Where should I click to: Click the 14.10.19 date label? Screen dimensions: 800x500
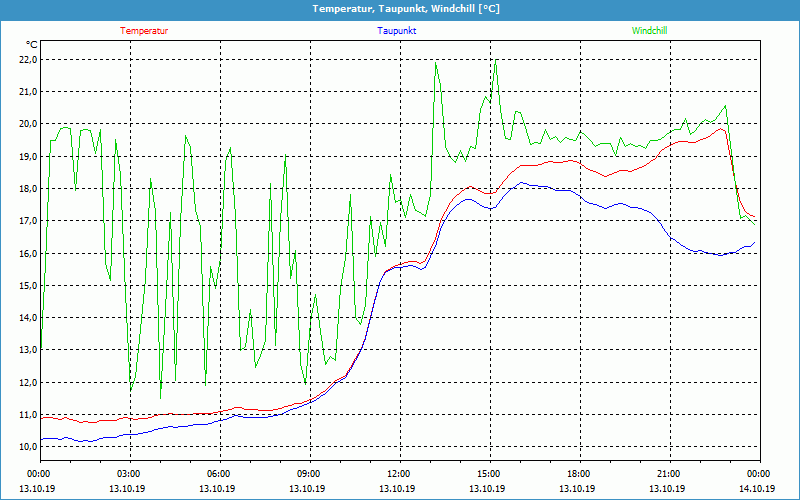[758, 489]
